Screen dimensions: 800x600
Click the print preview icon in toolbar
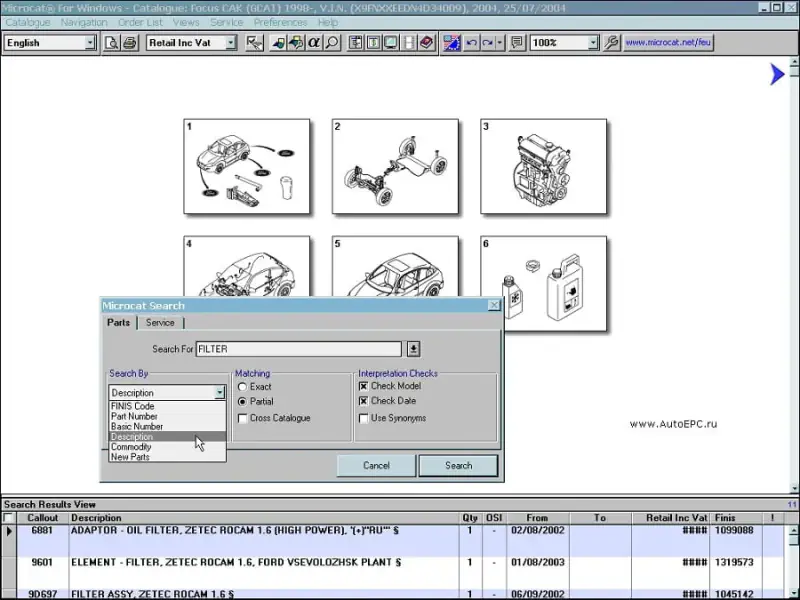112,43
